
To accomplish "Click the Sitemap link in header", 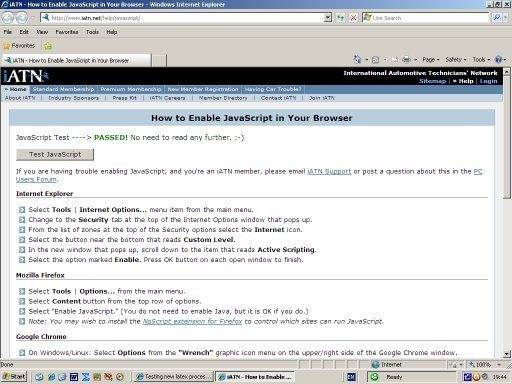I will click(x=432, y=81).
